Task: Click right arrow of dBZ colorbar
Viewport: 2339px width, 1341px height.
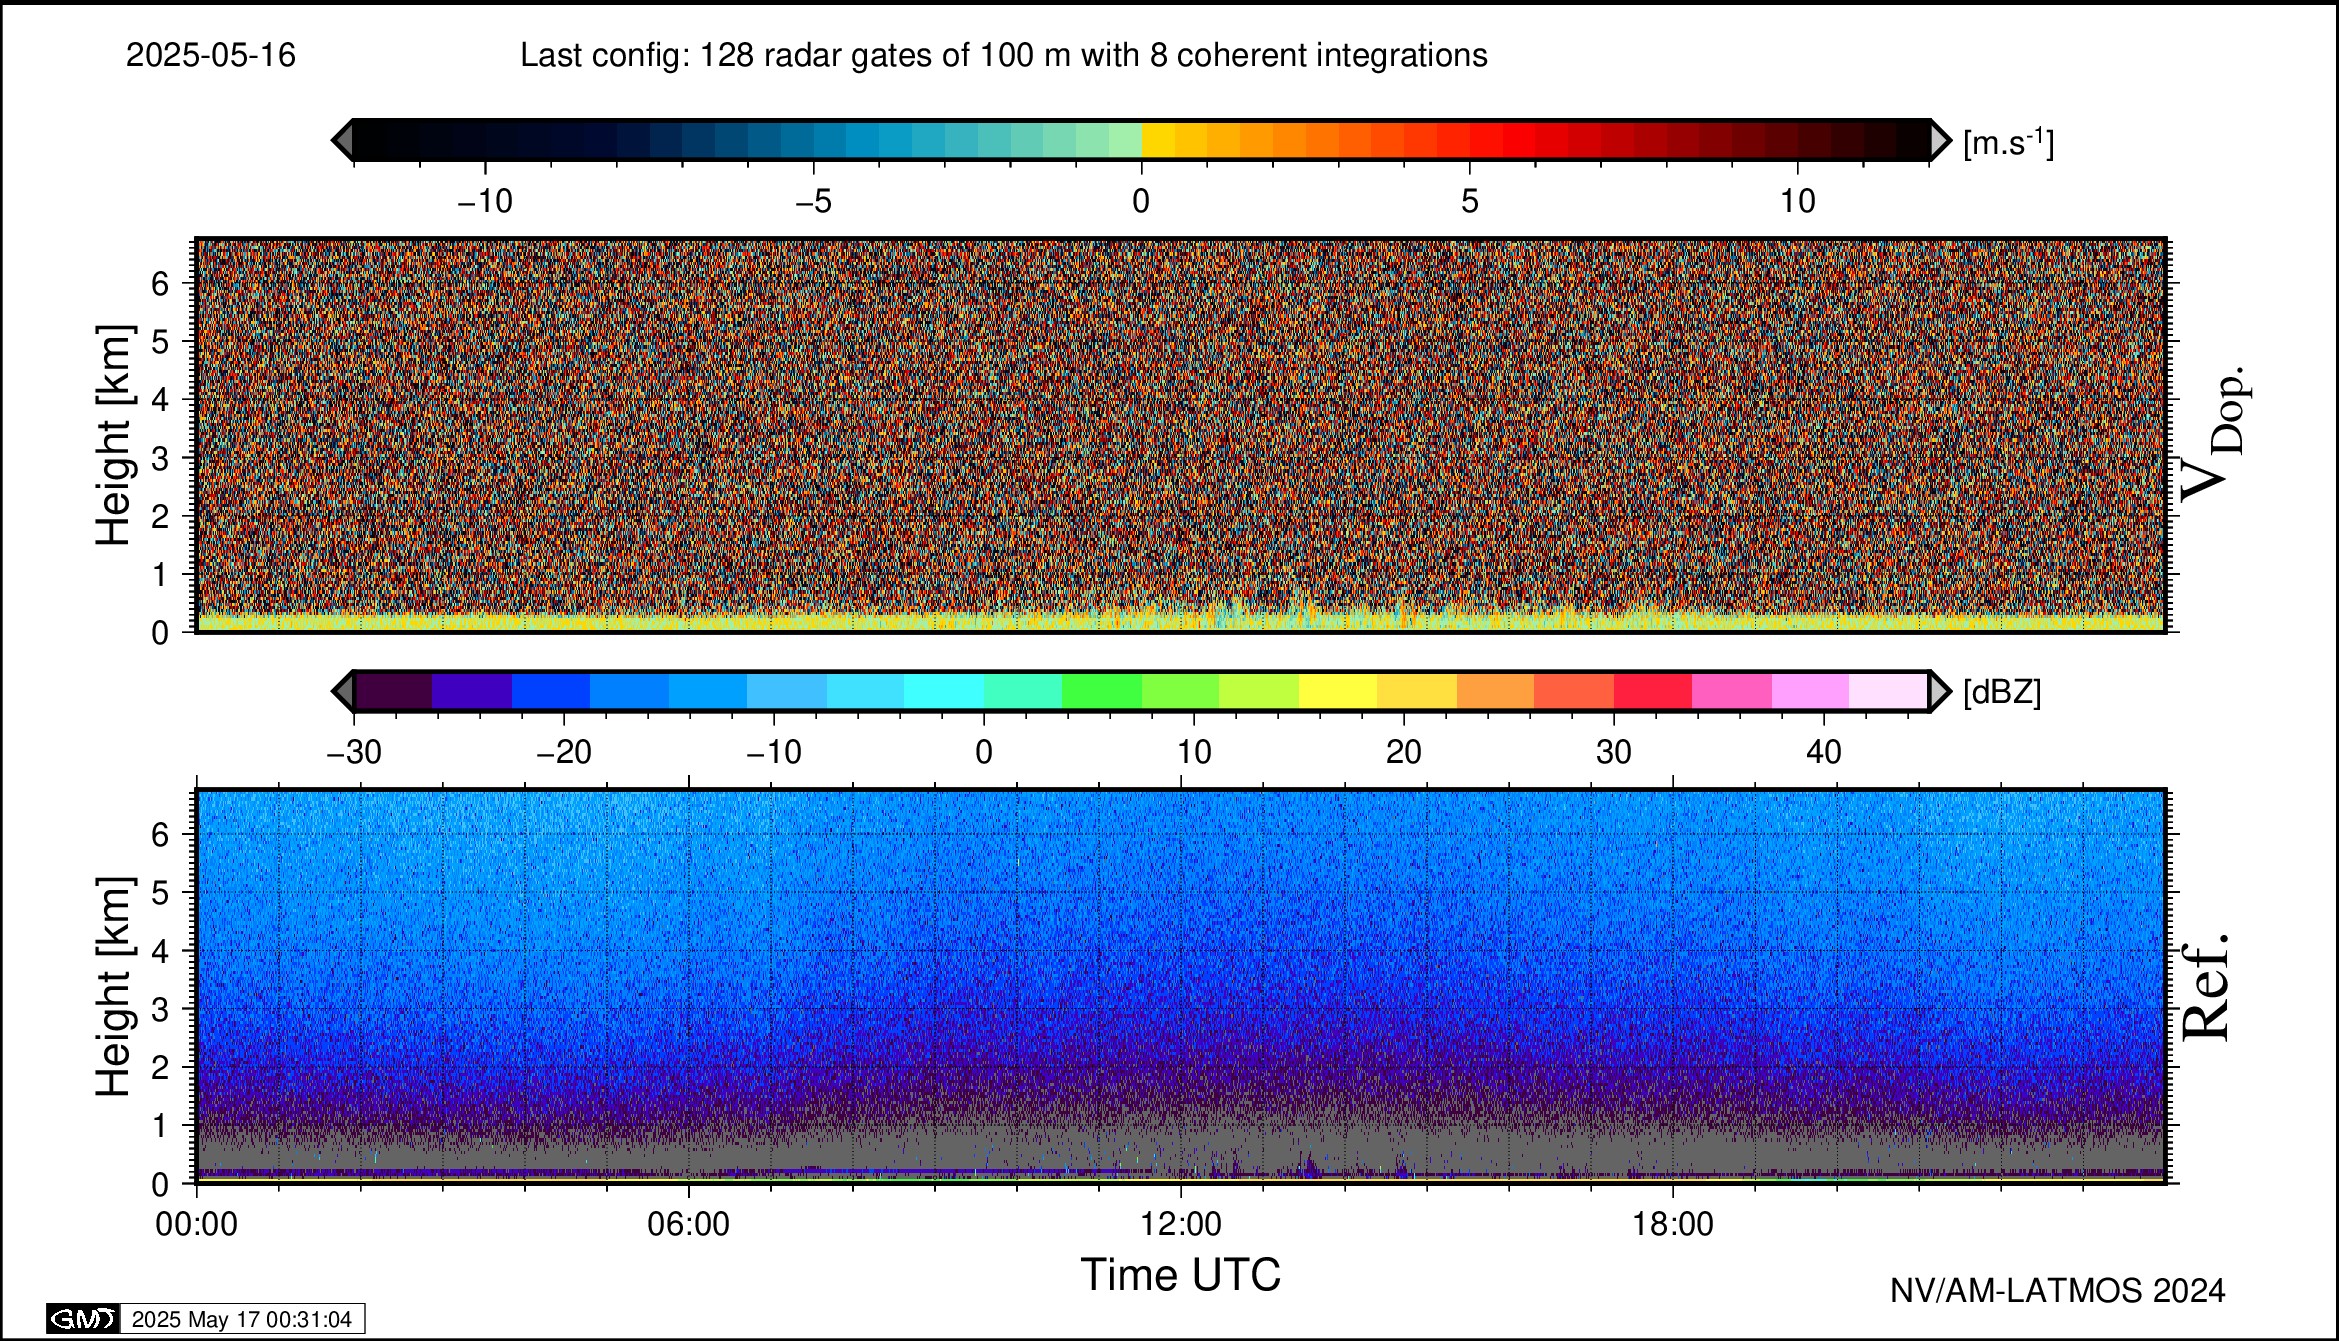Action: (x=1939, y=692)
